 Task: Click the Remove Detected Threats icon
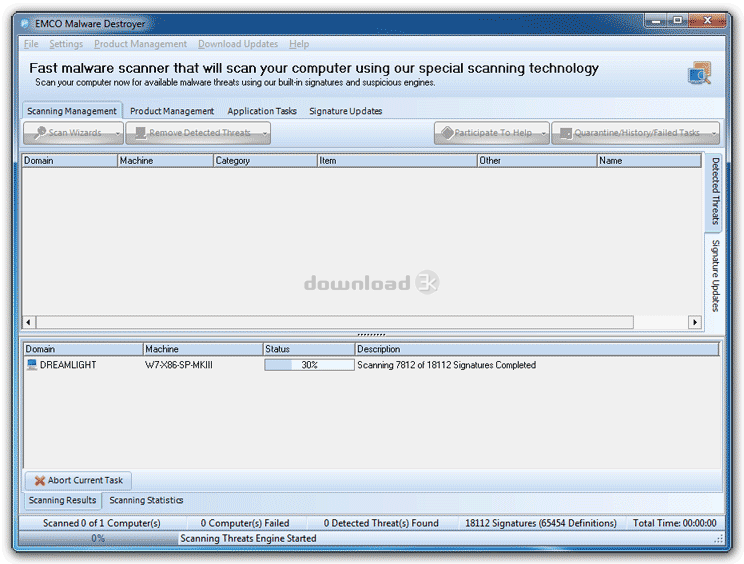coord(140,133)
